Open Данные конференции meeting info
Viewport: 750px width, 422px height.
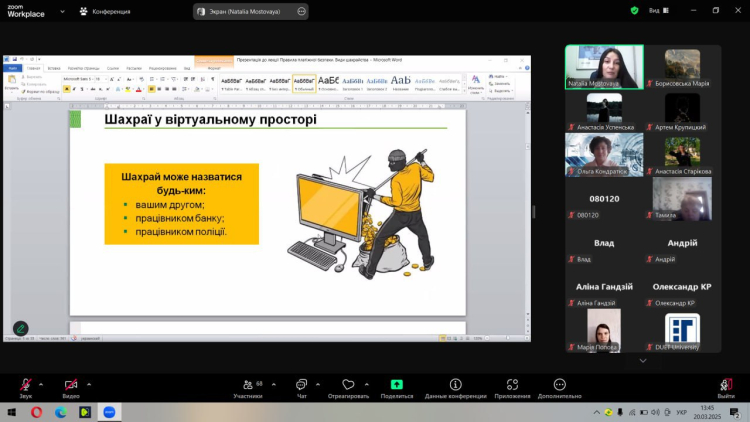pos(455,386)
